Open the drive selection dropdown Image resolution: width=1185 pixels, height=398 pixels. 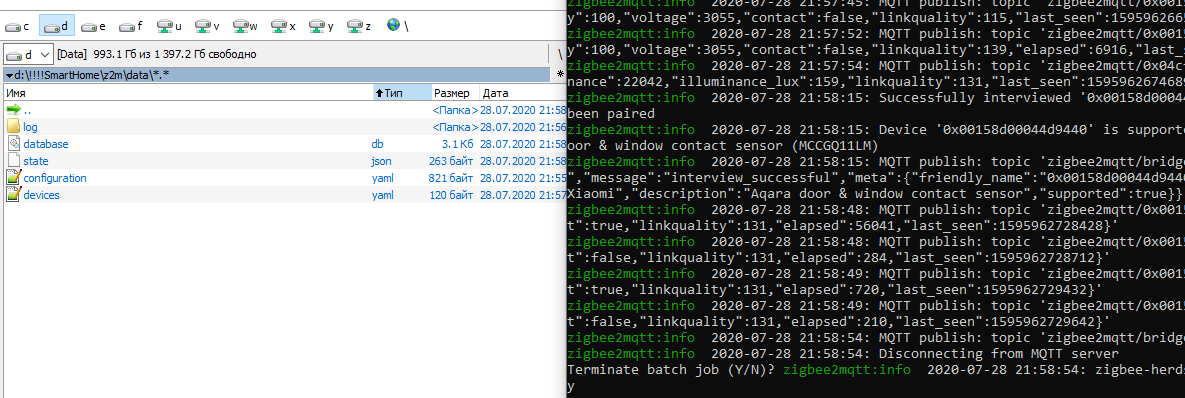(x=28, y=54)
